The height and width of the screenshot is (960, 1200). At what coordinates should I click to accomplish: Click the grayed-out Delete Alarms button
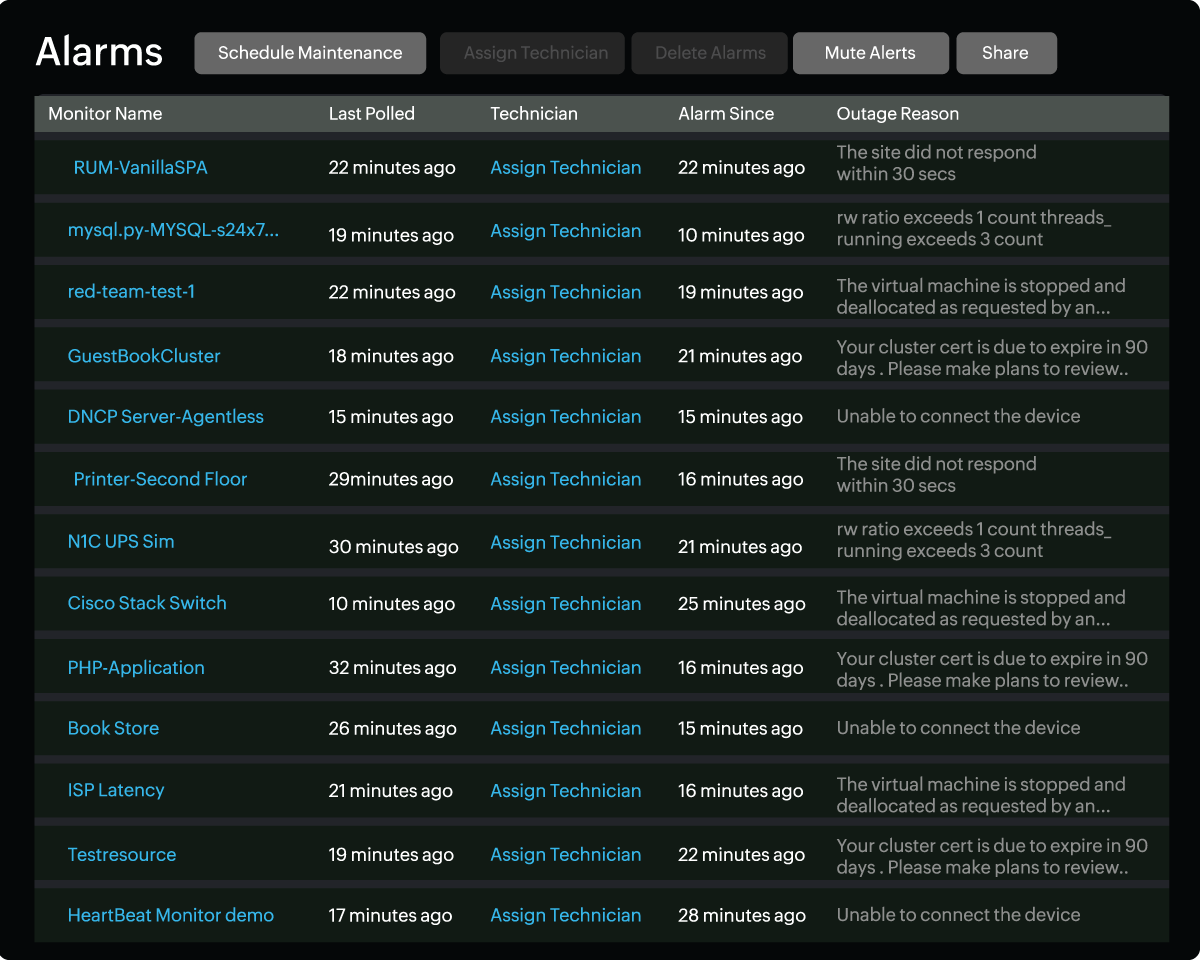(710, 54)
